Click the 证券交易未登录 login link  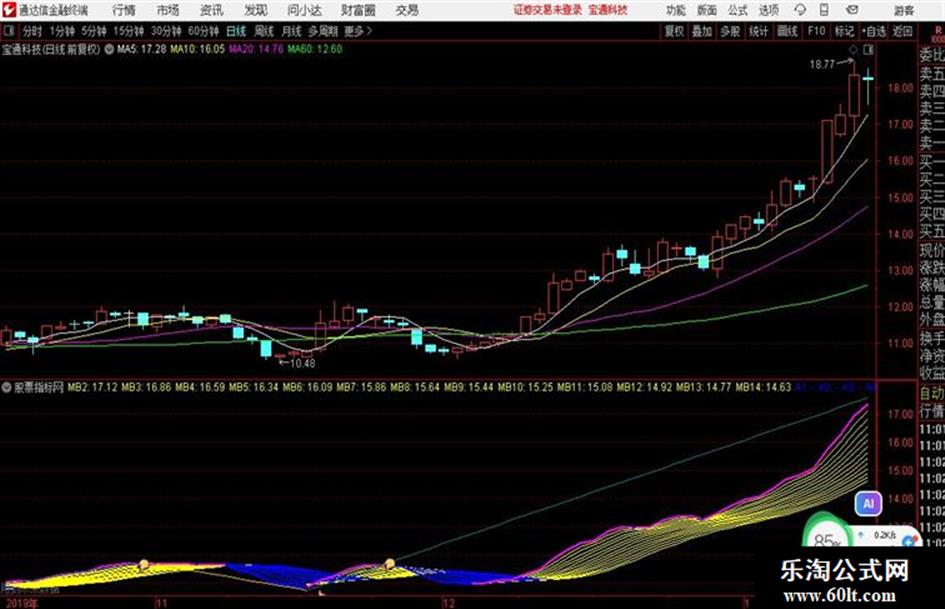click(x=548, y=10)
